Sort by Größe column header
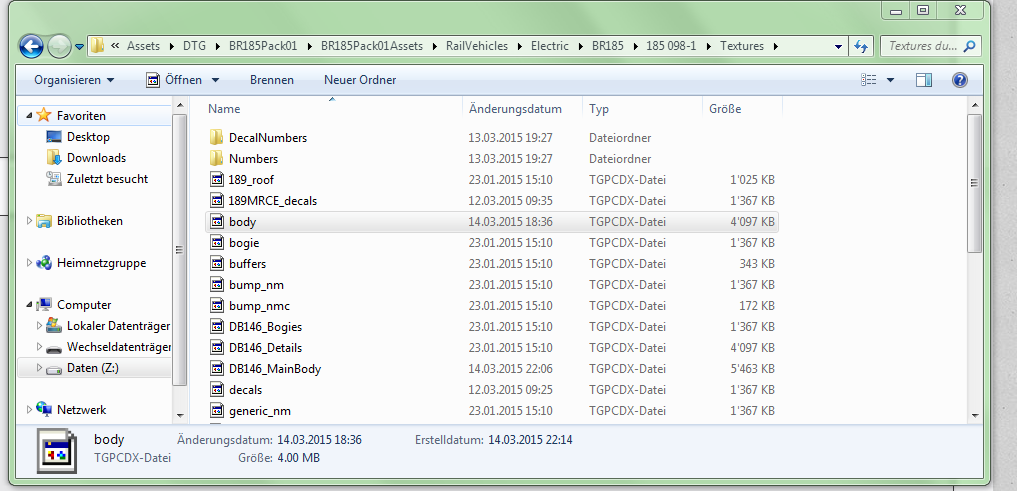 click(x=724, y=109)
